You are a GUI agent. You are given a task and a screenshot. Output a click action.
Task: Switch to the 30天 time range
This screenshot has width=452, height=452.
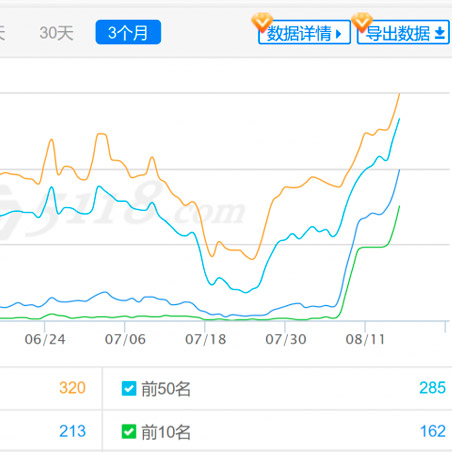(x=56, y=33)
